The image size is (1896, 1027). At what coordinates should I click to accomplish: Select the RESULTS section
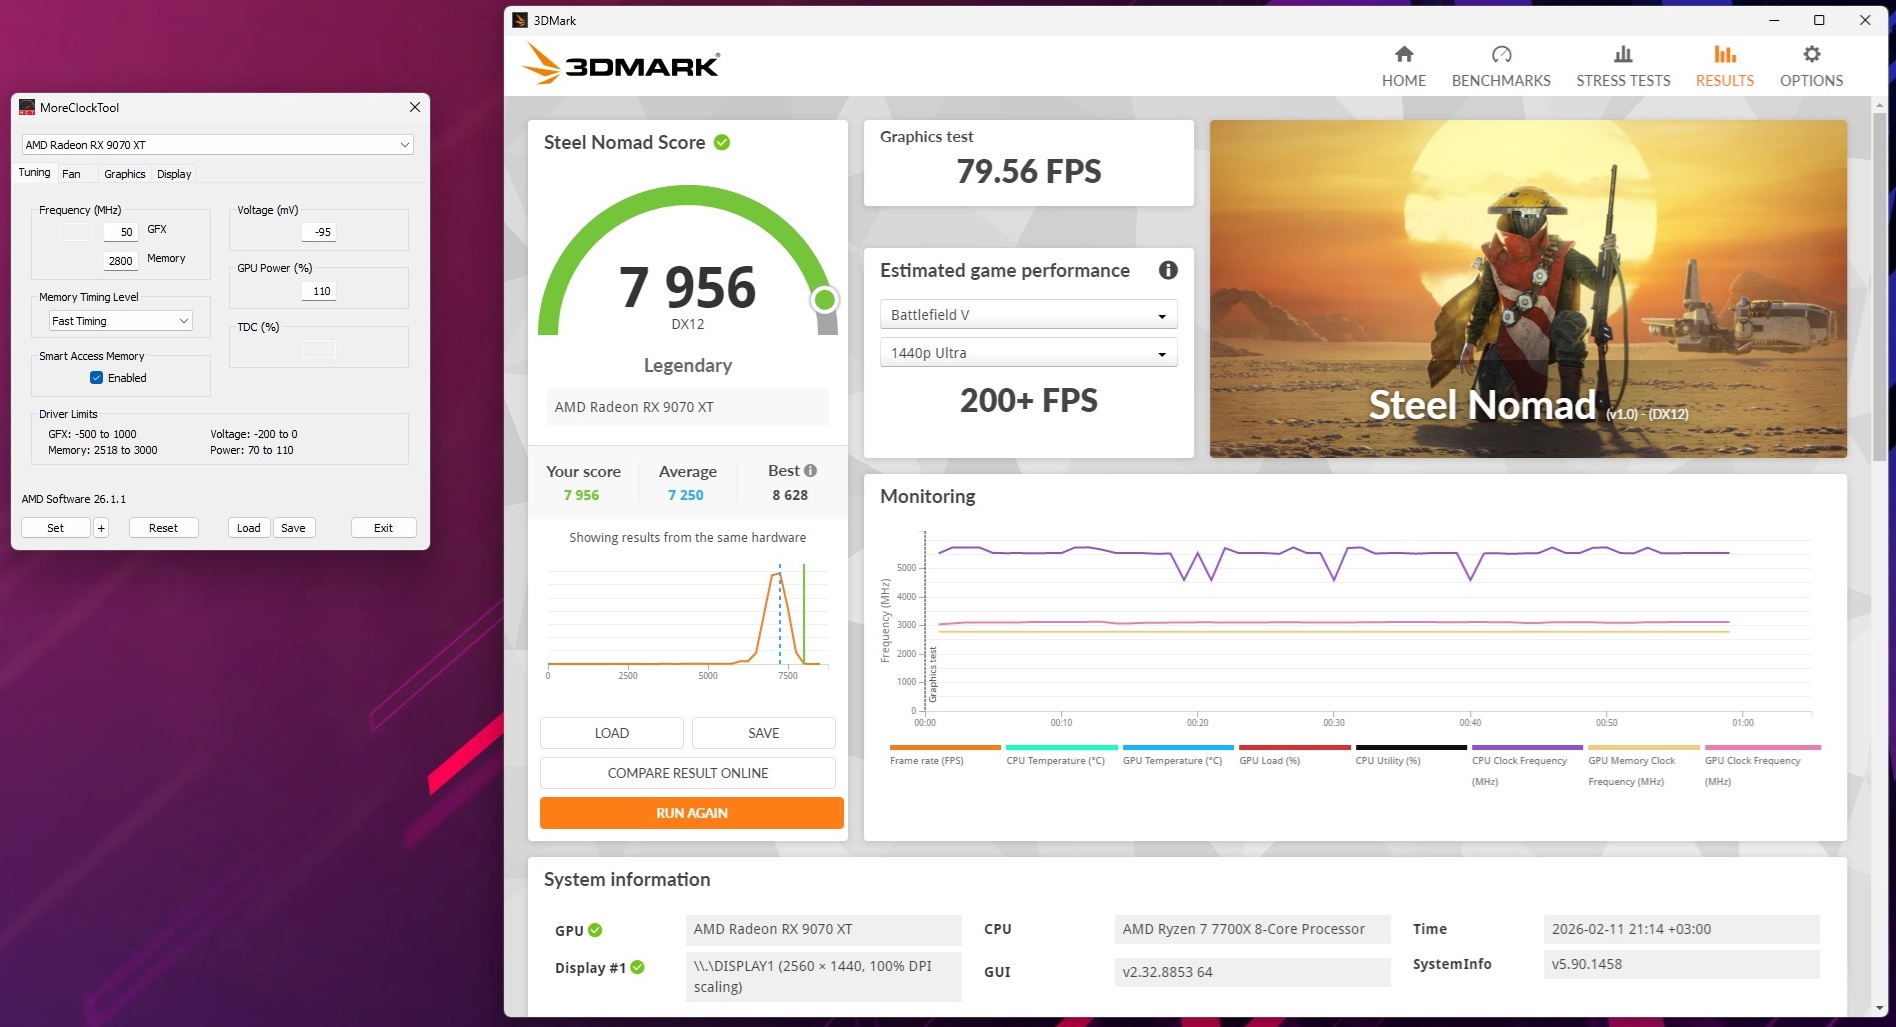pyautogui.click(x=1725, y=67)
